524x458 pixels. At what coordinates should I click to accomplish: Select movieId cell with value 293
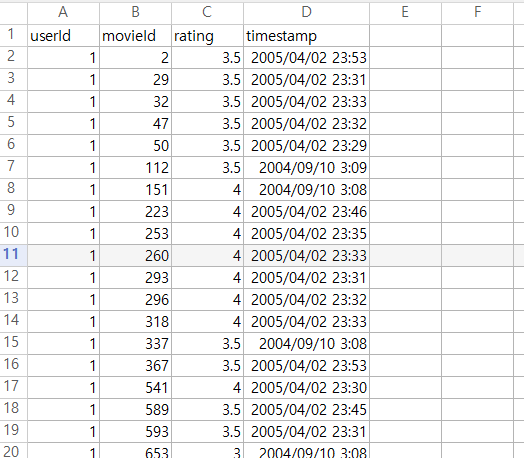135,278
